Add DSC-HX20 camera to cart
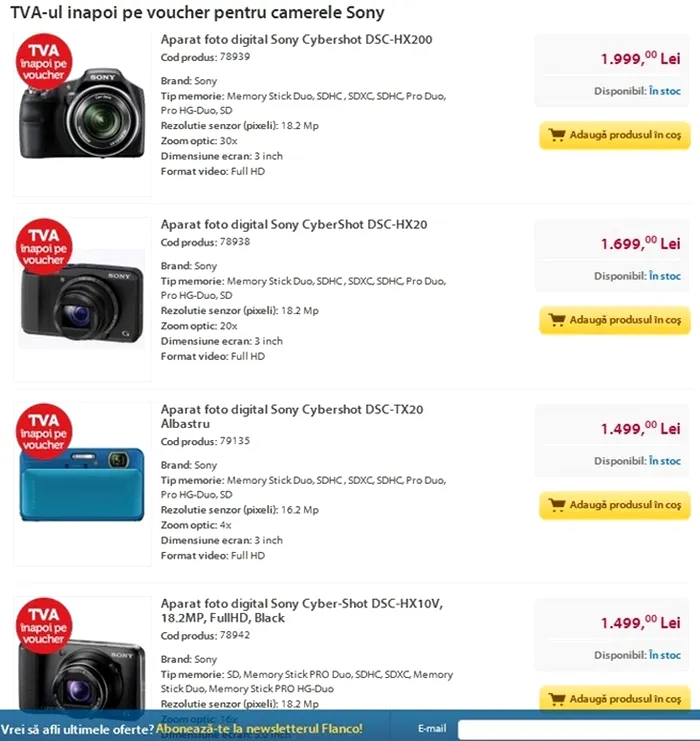Screen dimensions: 700x741 click(615, 320)
